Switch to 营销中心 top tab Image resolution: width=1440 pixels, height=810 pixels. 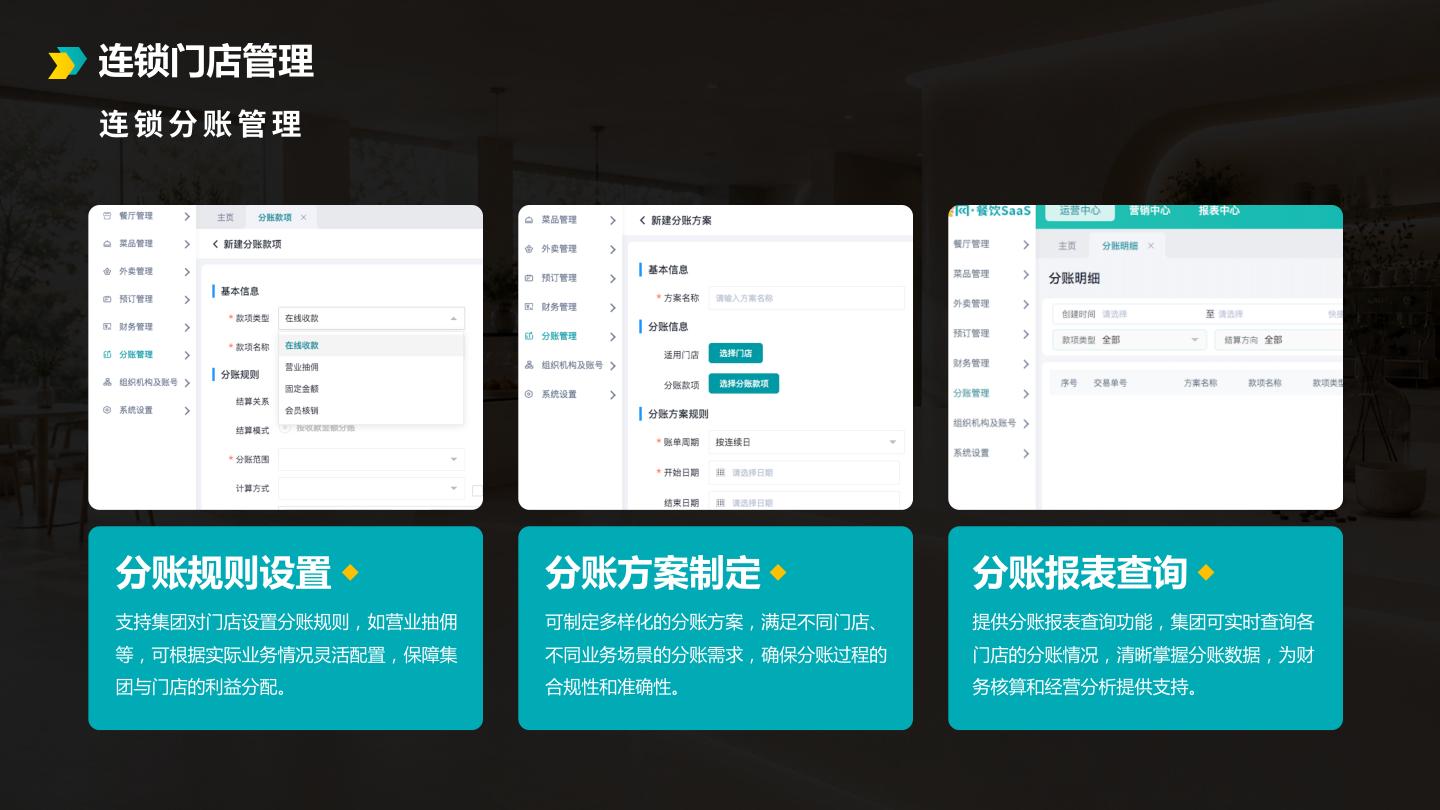(1149, 211)
